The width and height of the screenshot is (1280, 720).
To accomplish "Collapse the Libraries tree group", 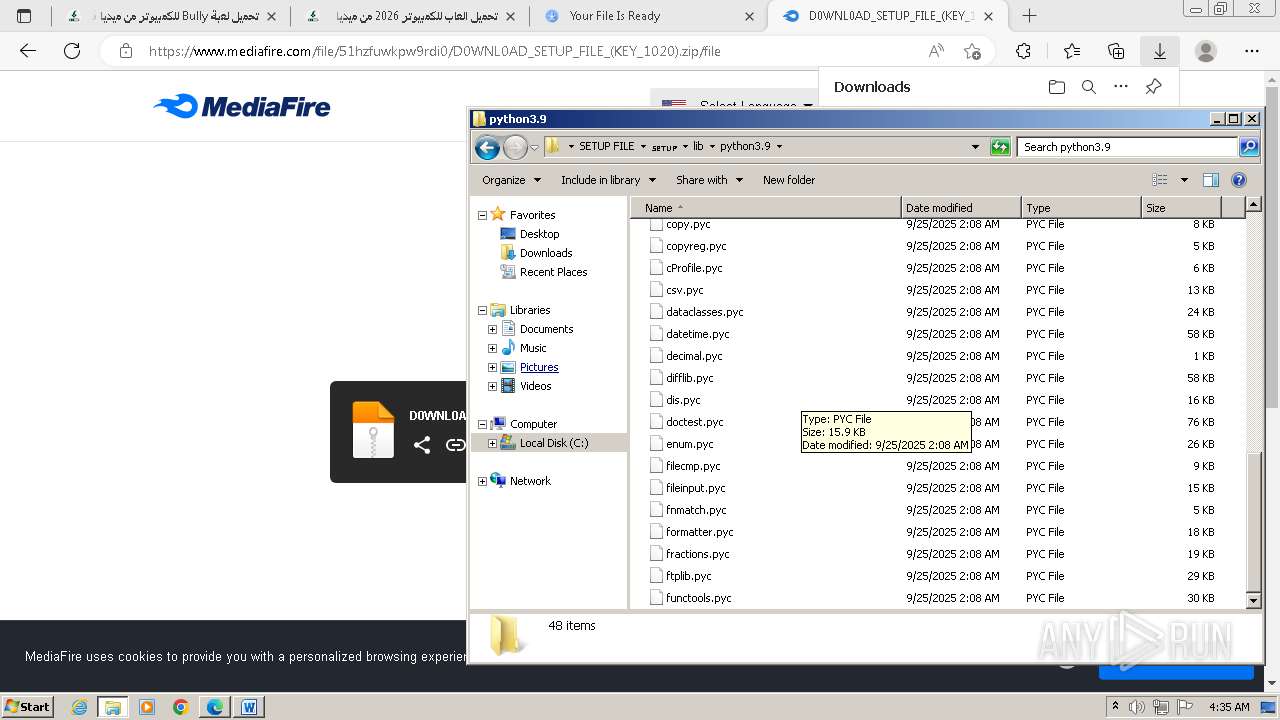I will [482, 310].
